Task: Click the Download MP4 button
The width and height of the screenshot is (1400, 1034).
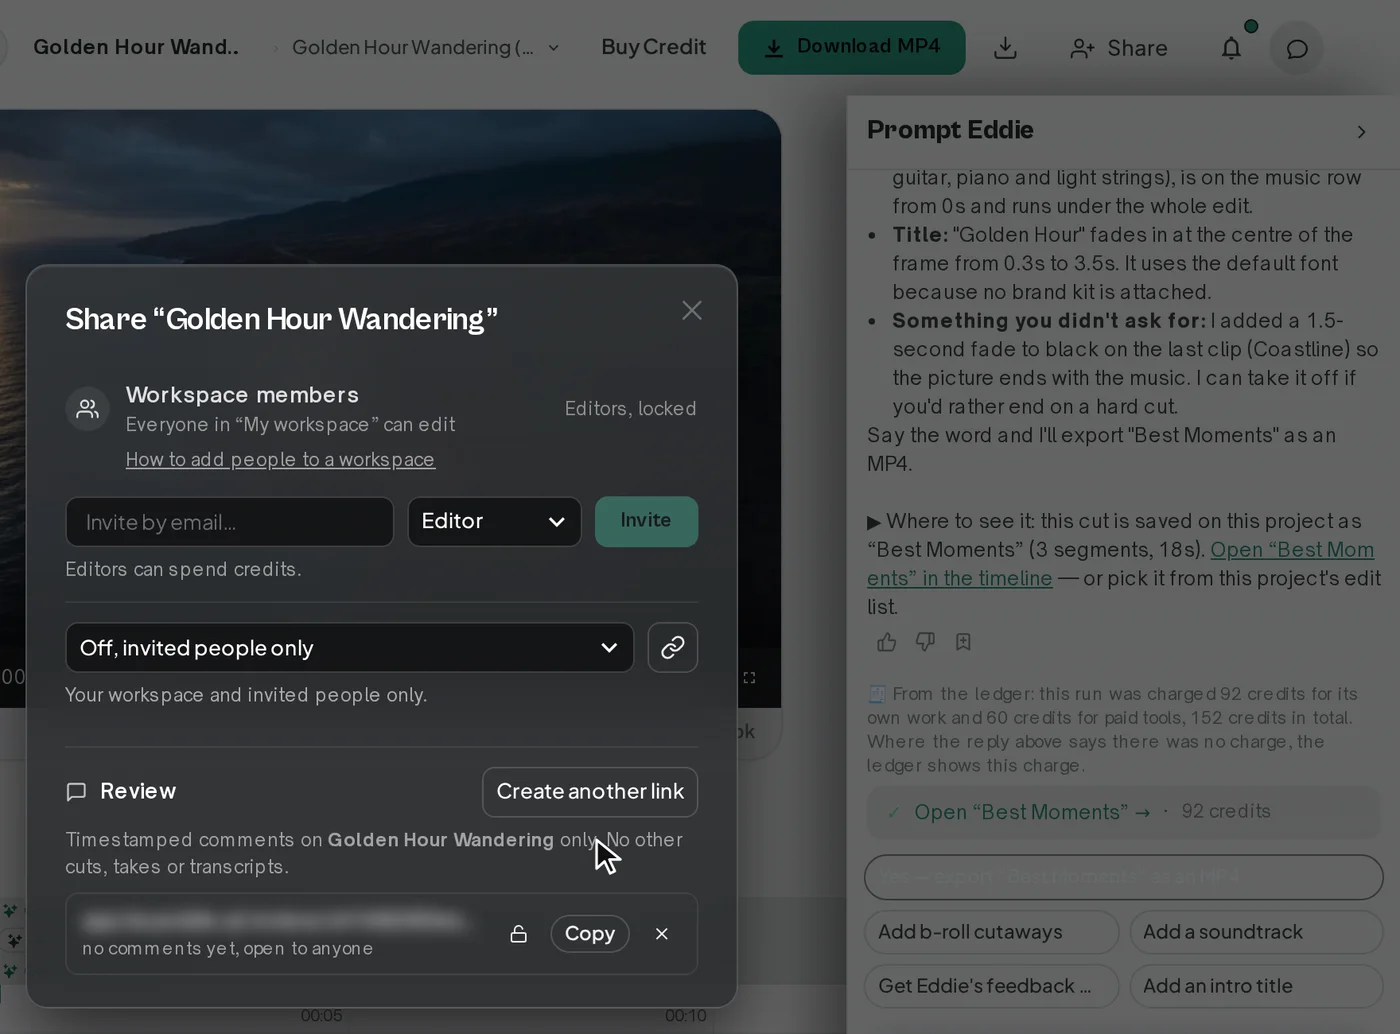Action: pyautogui.click(x=852, y=47)
